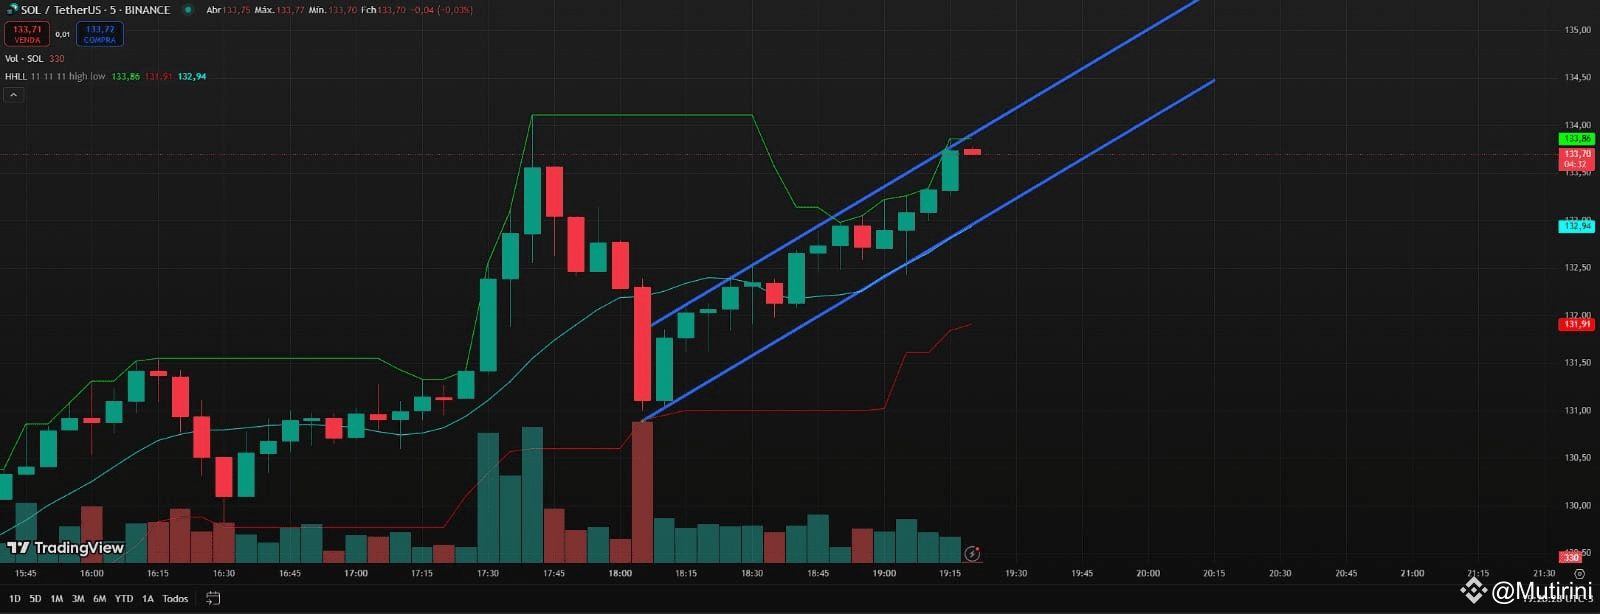Click the green 133,86 price axis label
The width and height of the screenshot is (1600, 614).
point(1577,139)
